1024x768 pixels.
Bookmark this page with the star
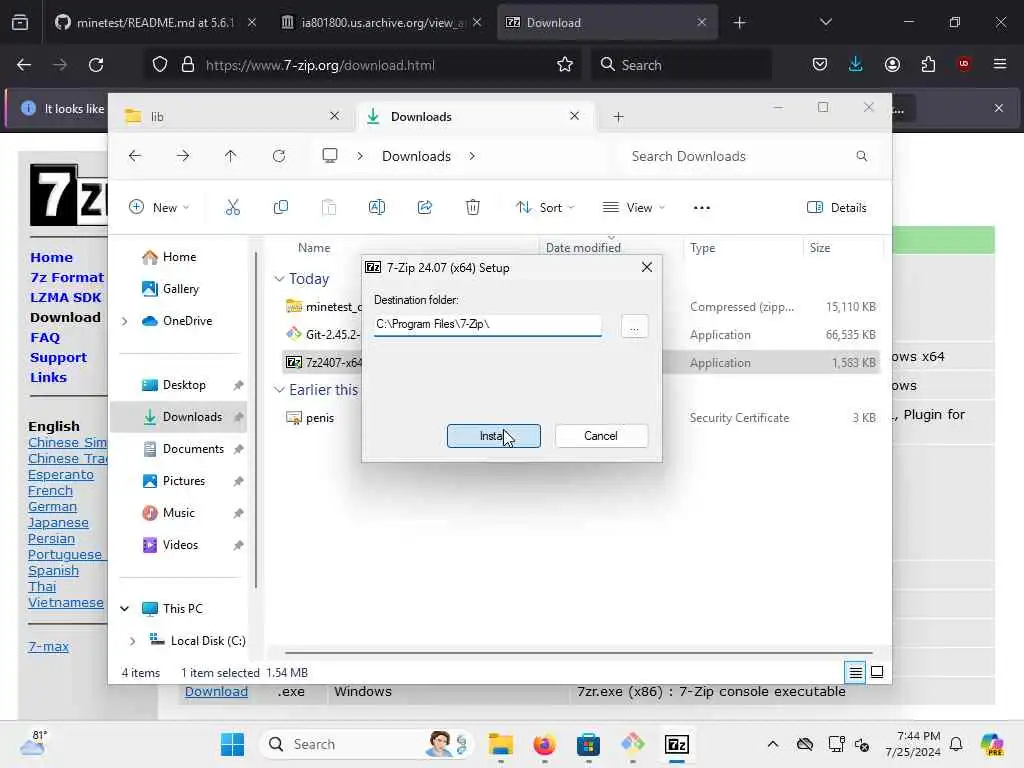[x=565, y=65]
